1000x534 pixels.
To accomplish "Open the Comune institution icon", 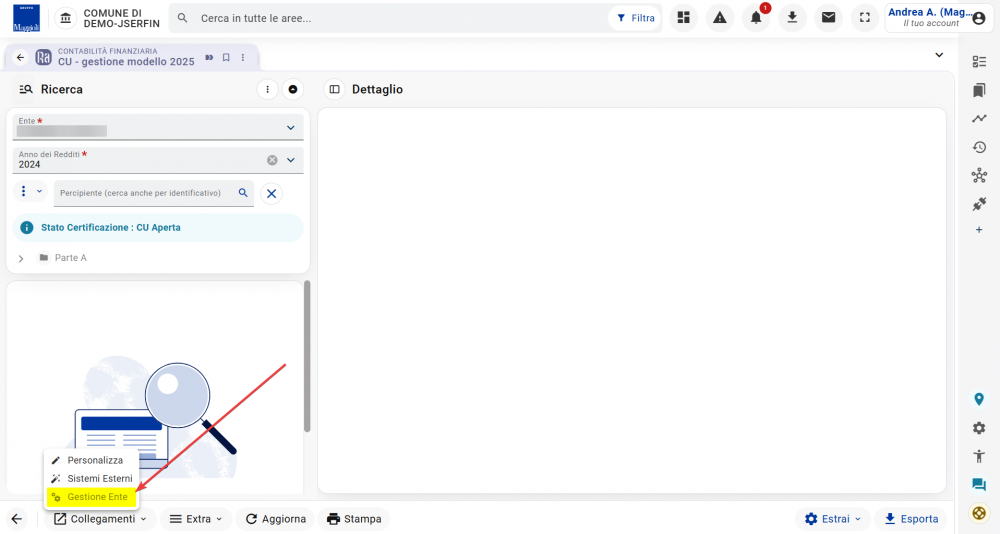I will pos(66,19).
